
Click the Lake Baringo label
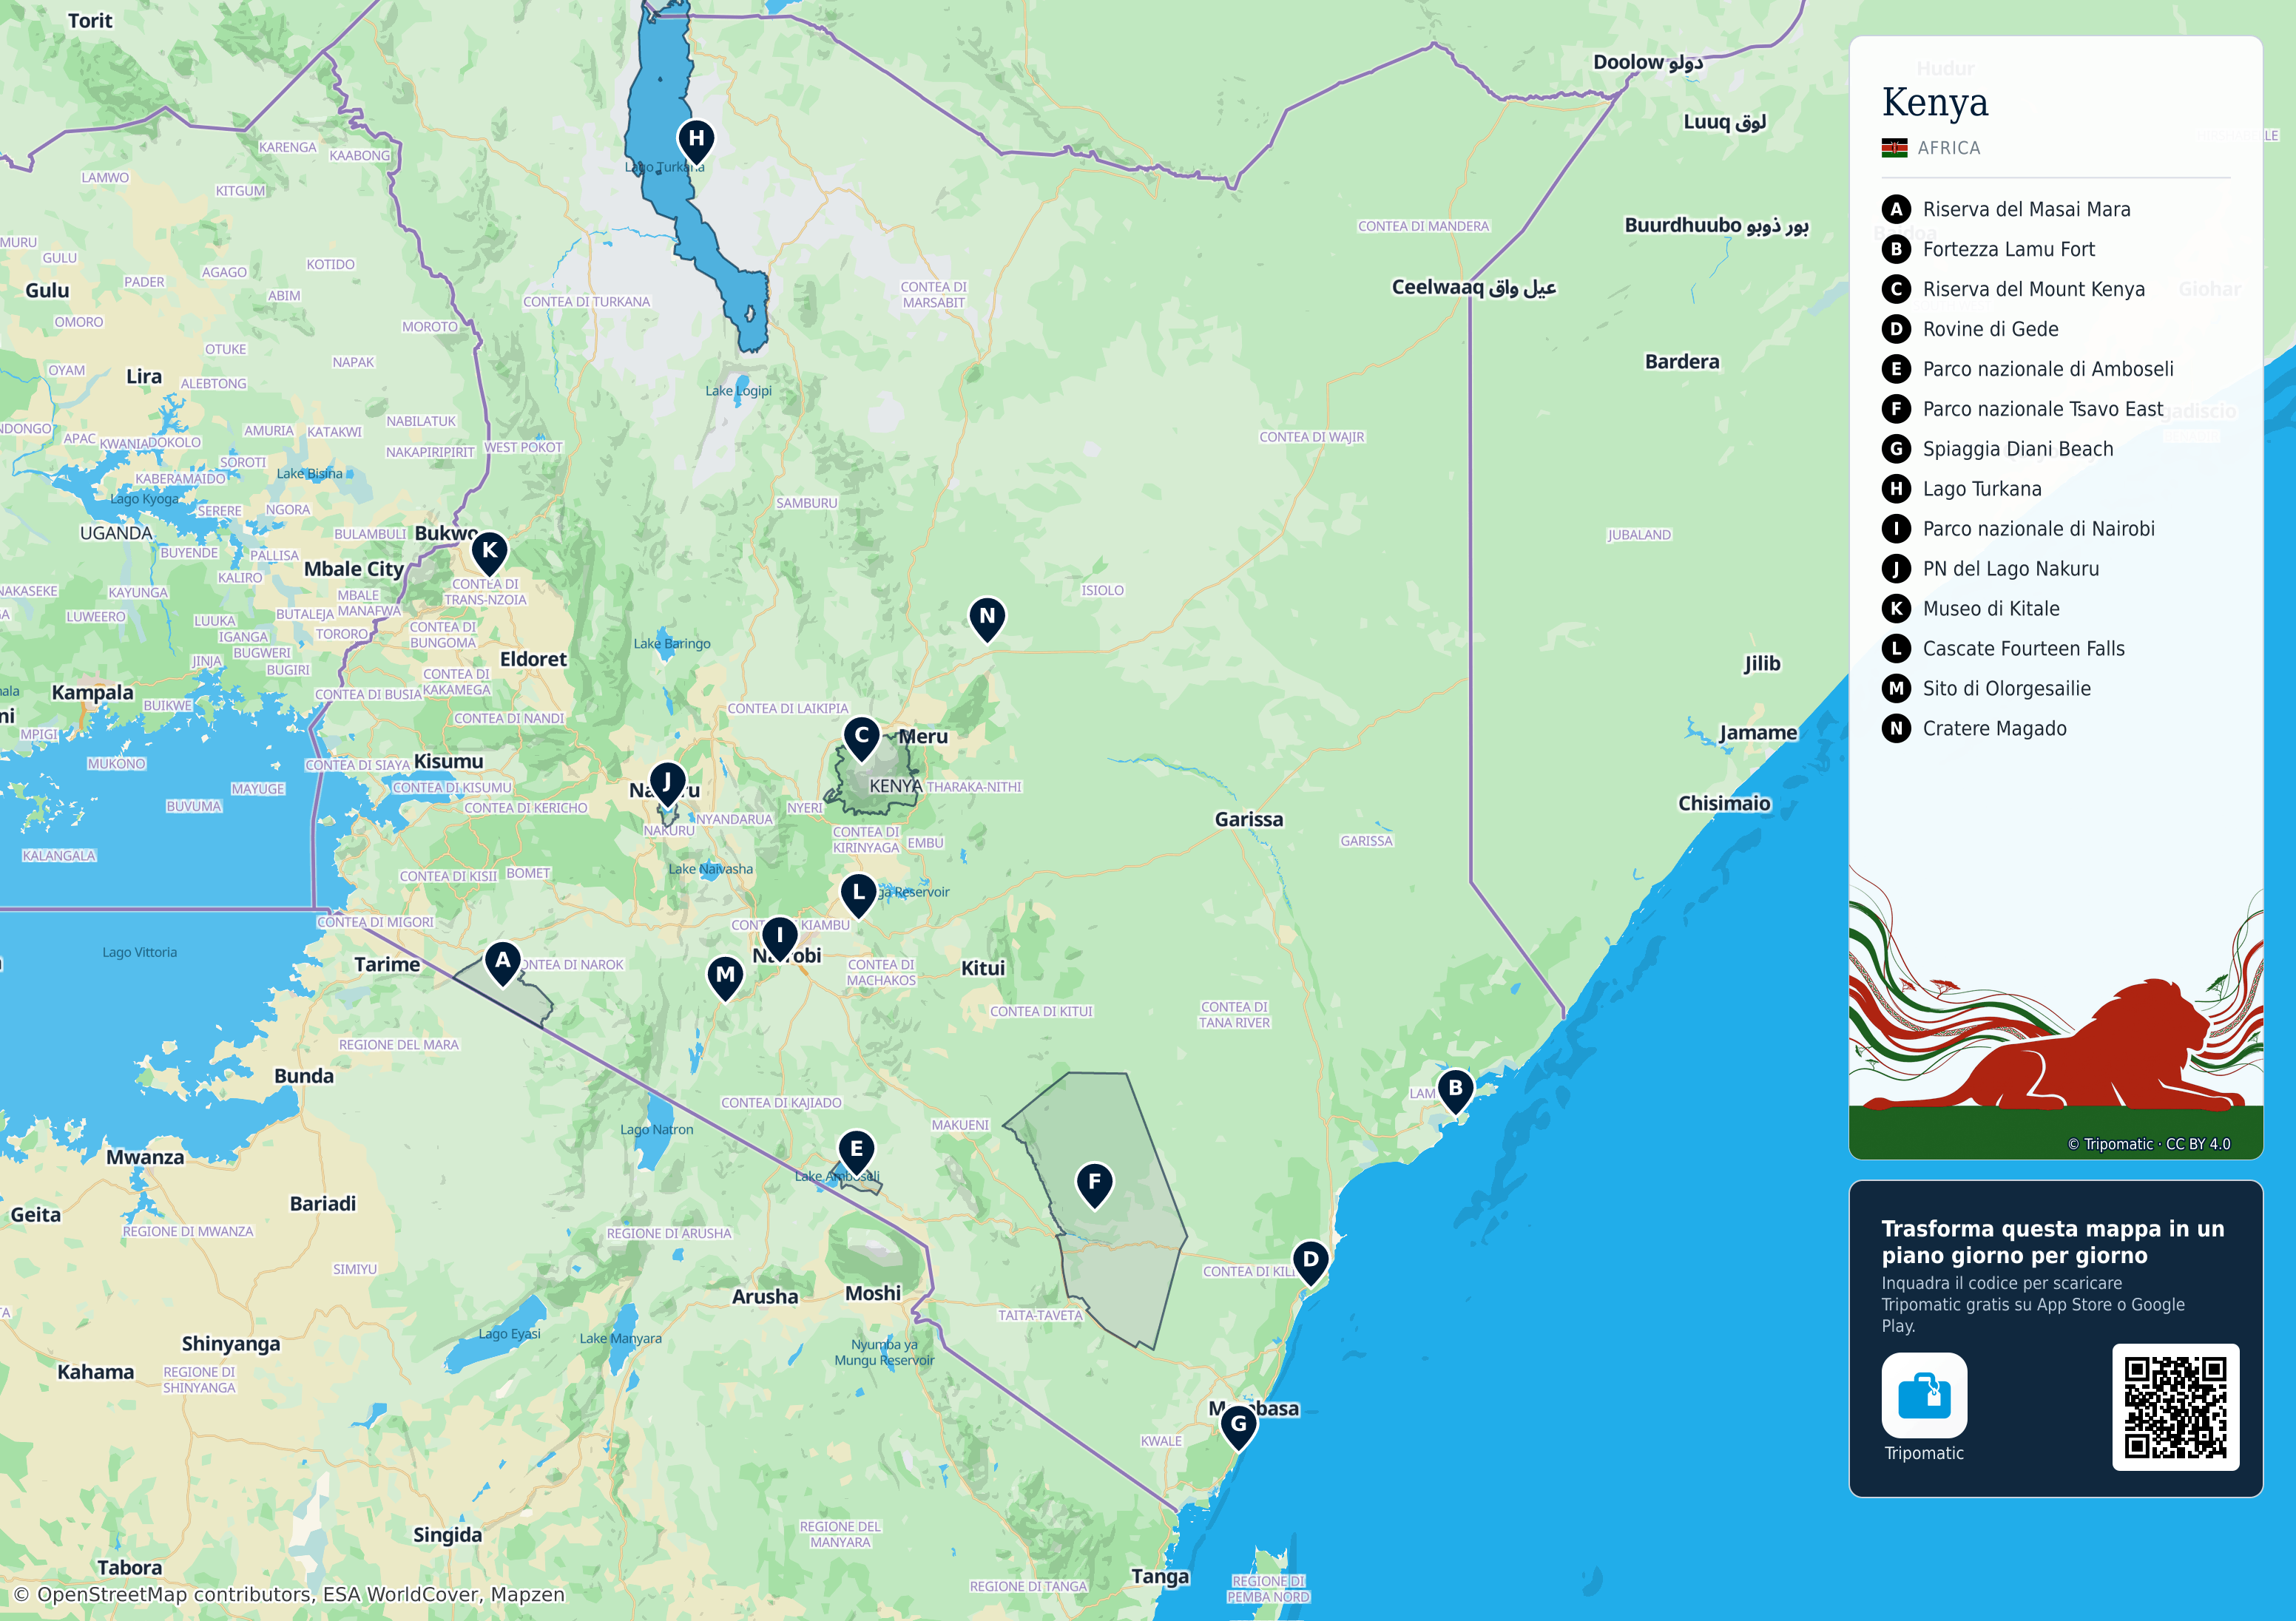pyautogui.click(x=672, y=643)
